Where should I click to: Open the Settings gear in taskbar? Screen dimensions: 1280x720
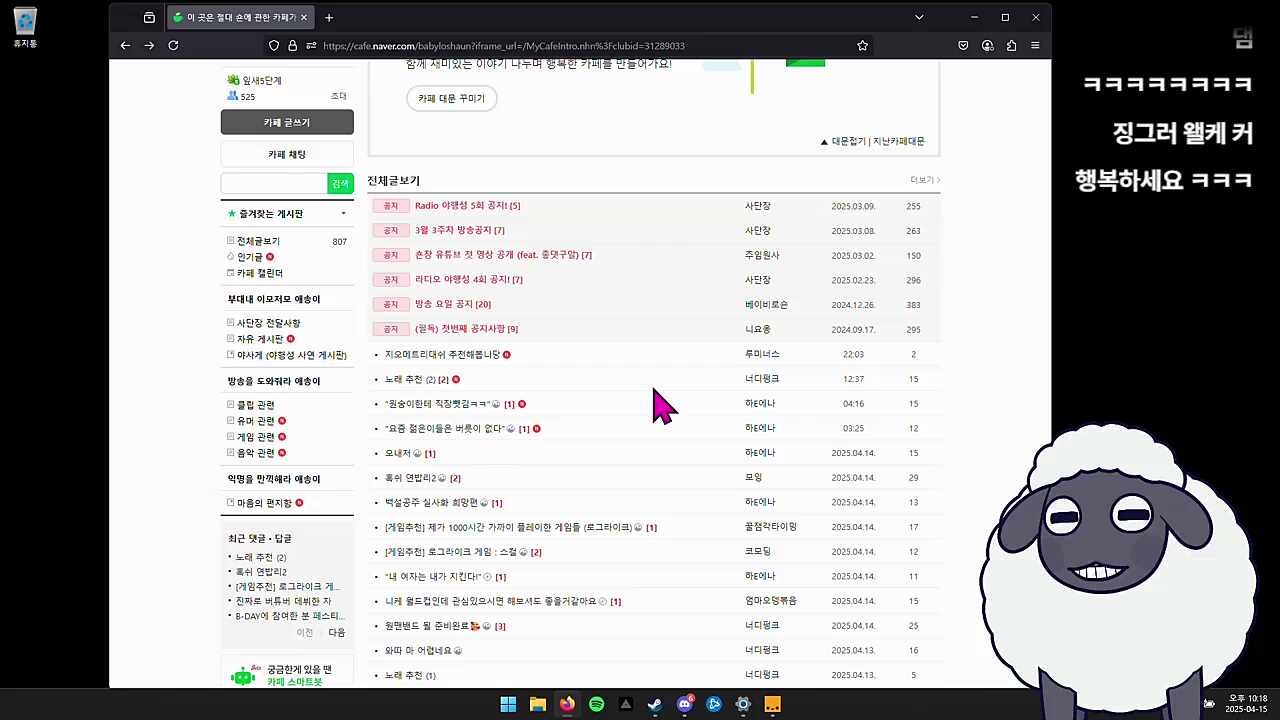pos(743,704)
